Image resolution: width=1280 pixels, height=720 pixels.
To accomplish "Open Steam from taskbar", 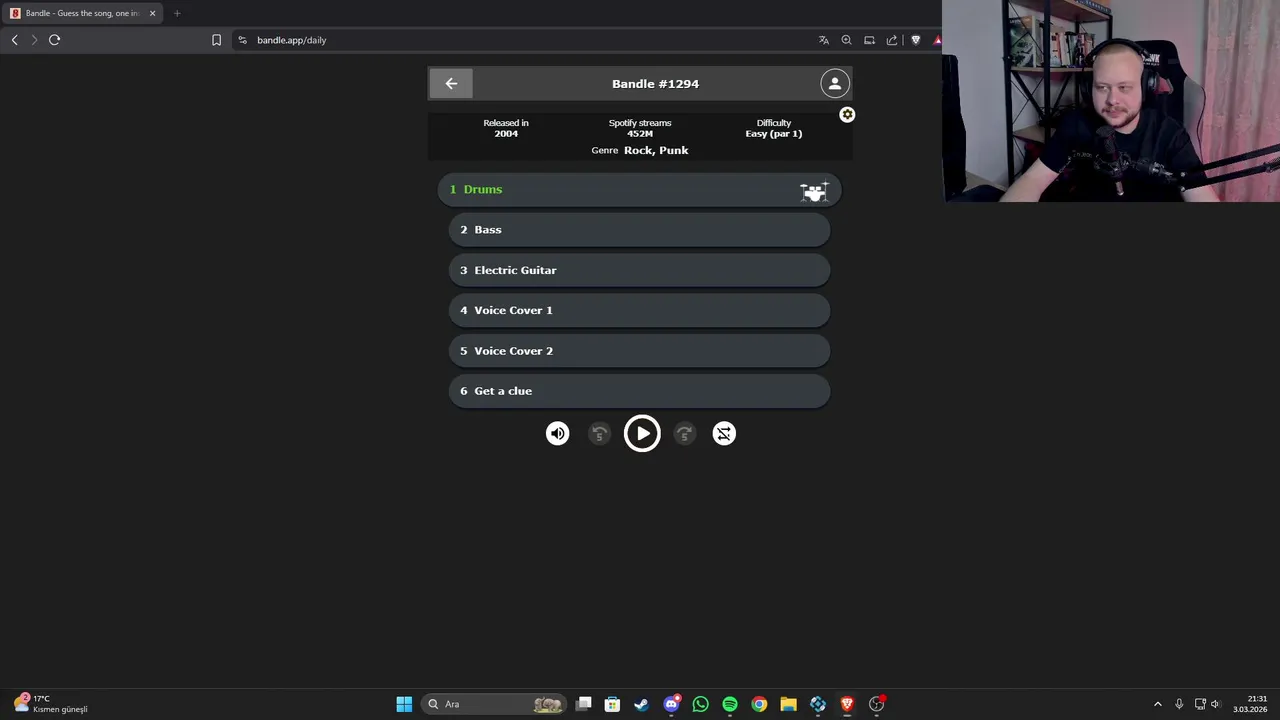I will [641, 704].
